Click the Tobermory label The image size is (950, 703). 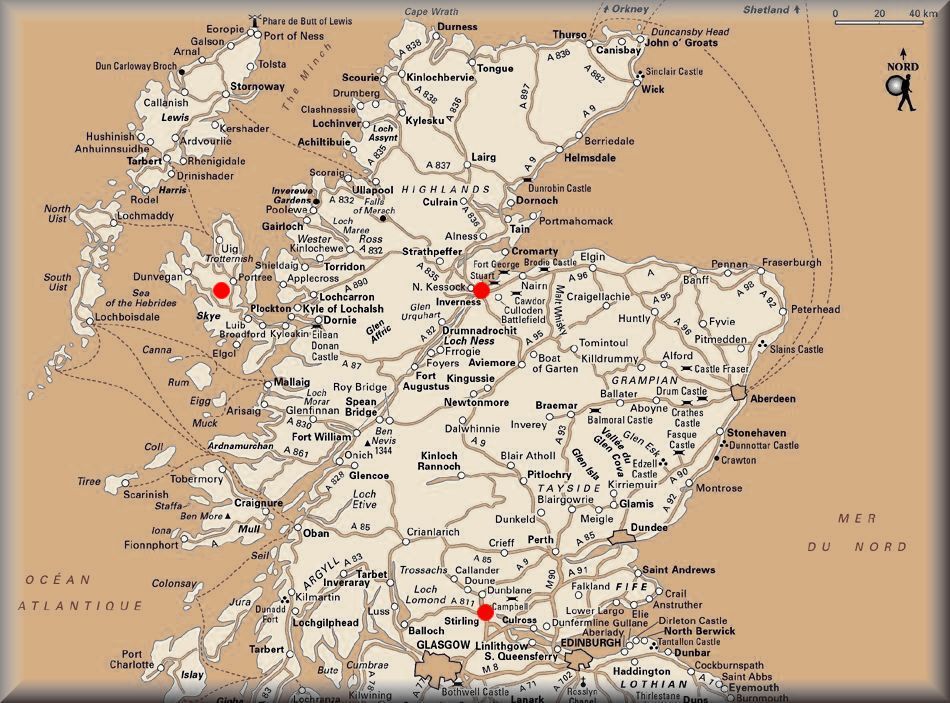(x=196, y=479)
